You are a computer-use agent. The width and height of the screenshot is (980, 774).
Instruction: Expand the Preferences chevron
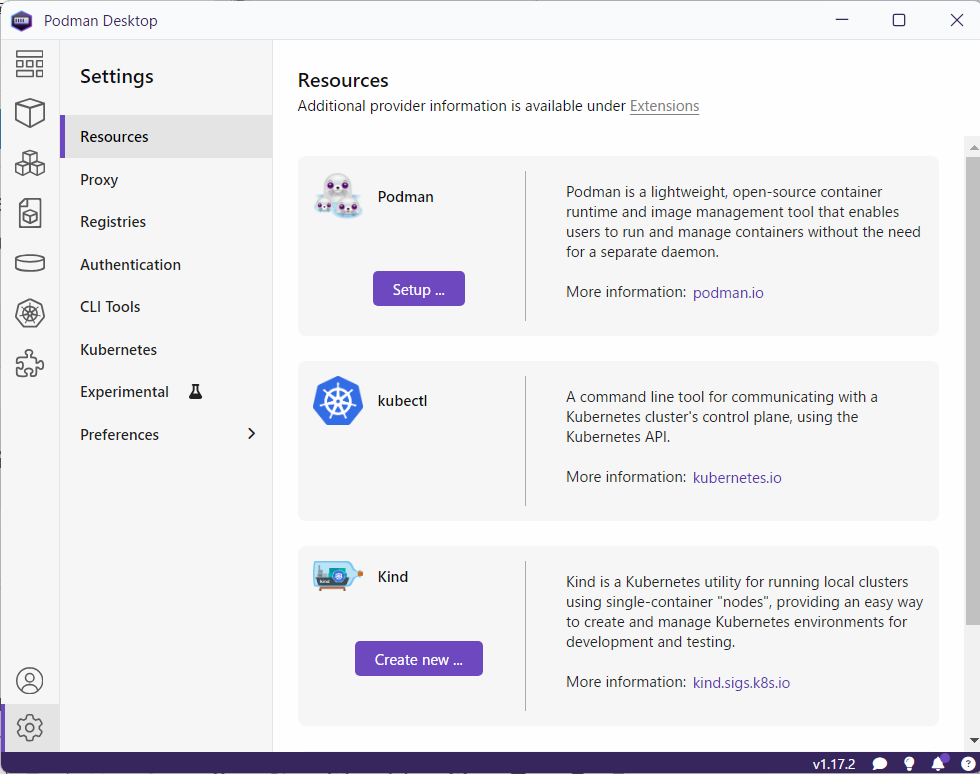pos(251,434)
